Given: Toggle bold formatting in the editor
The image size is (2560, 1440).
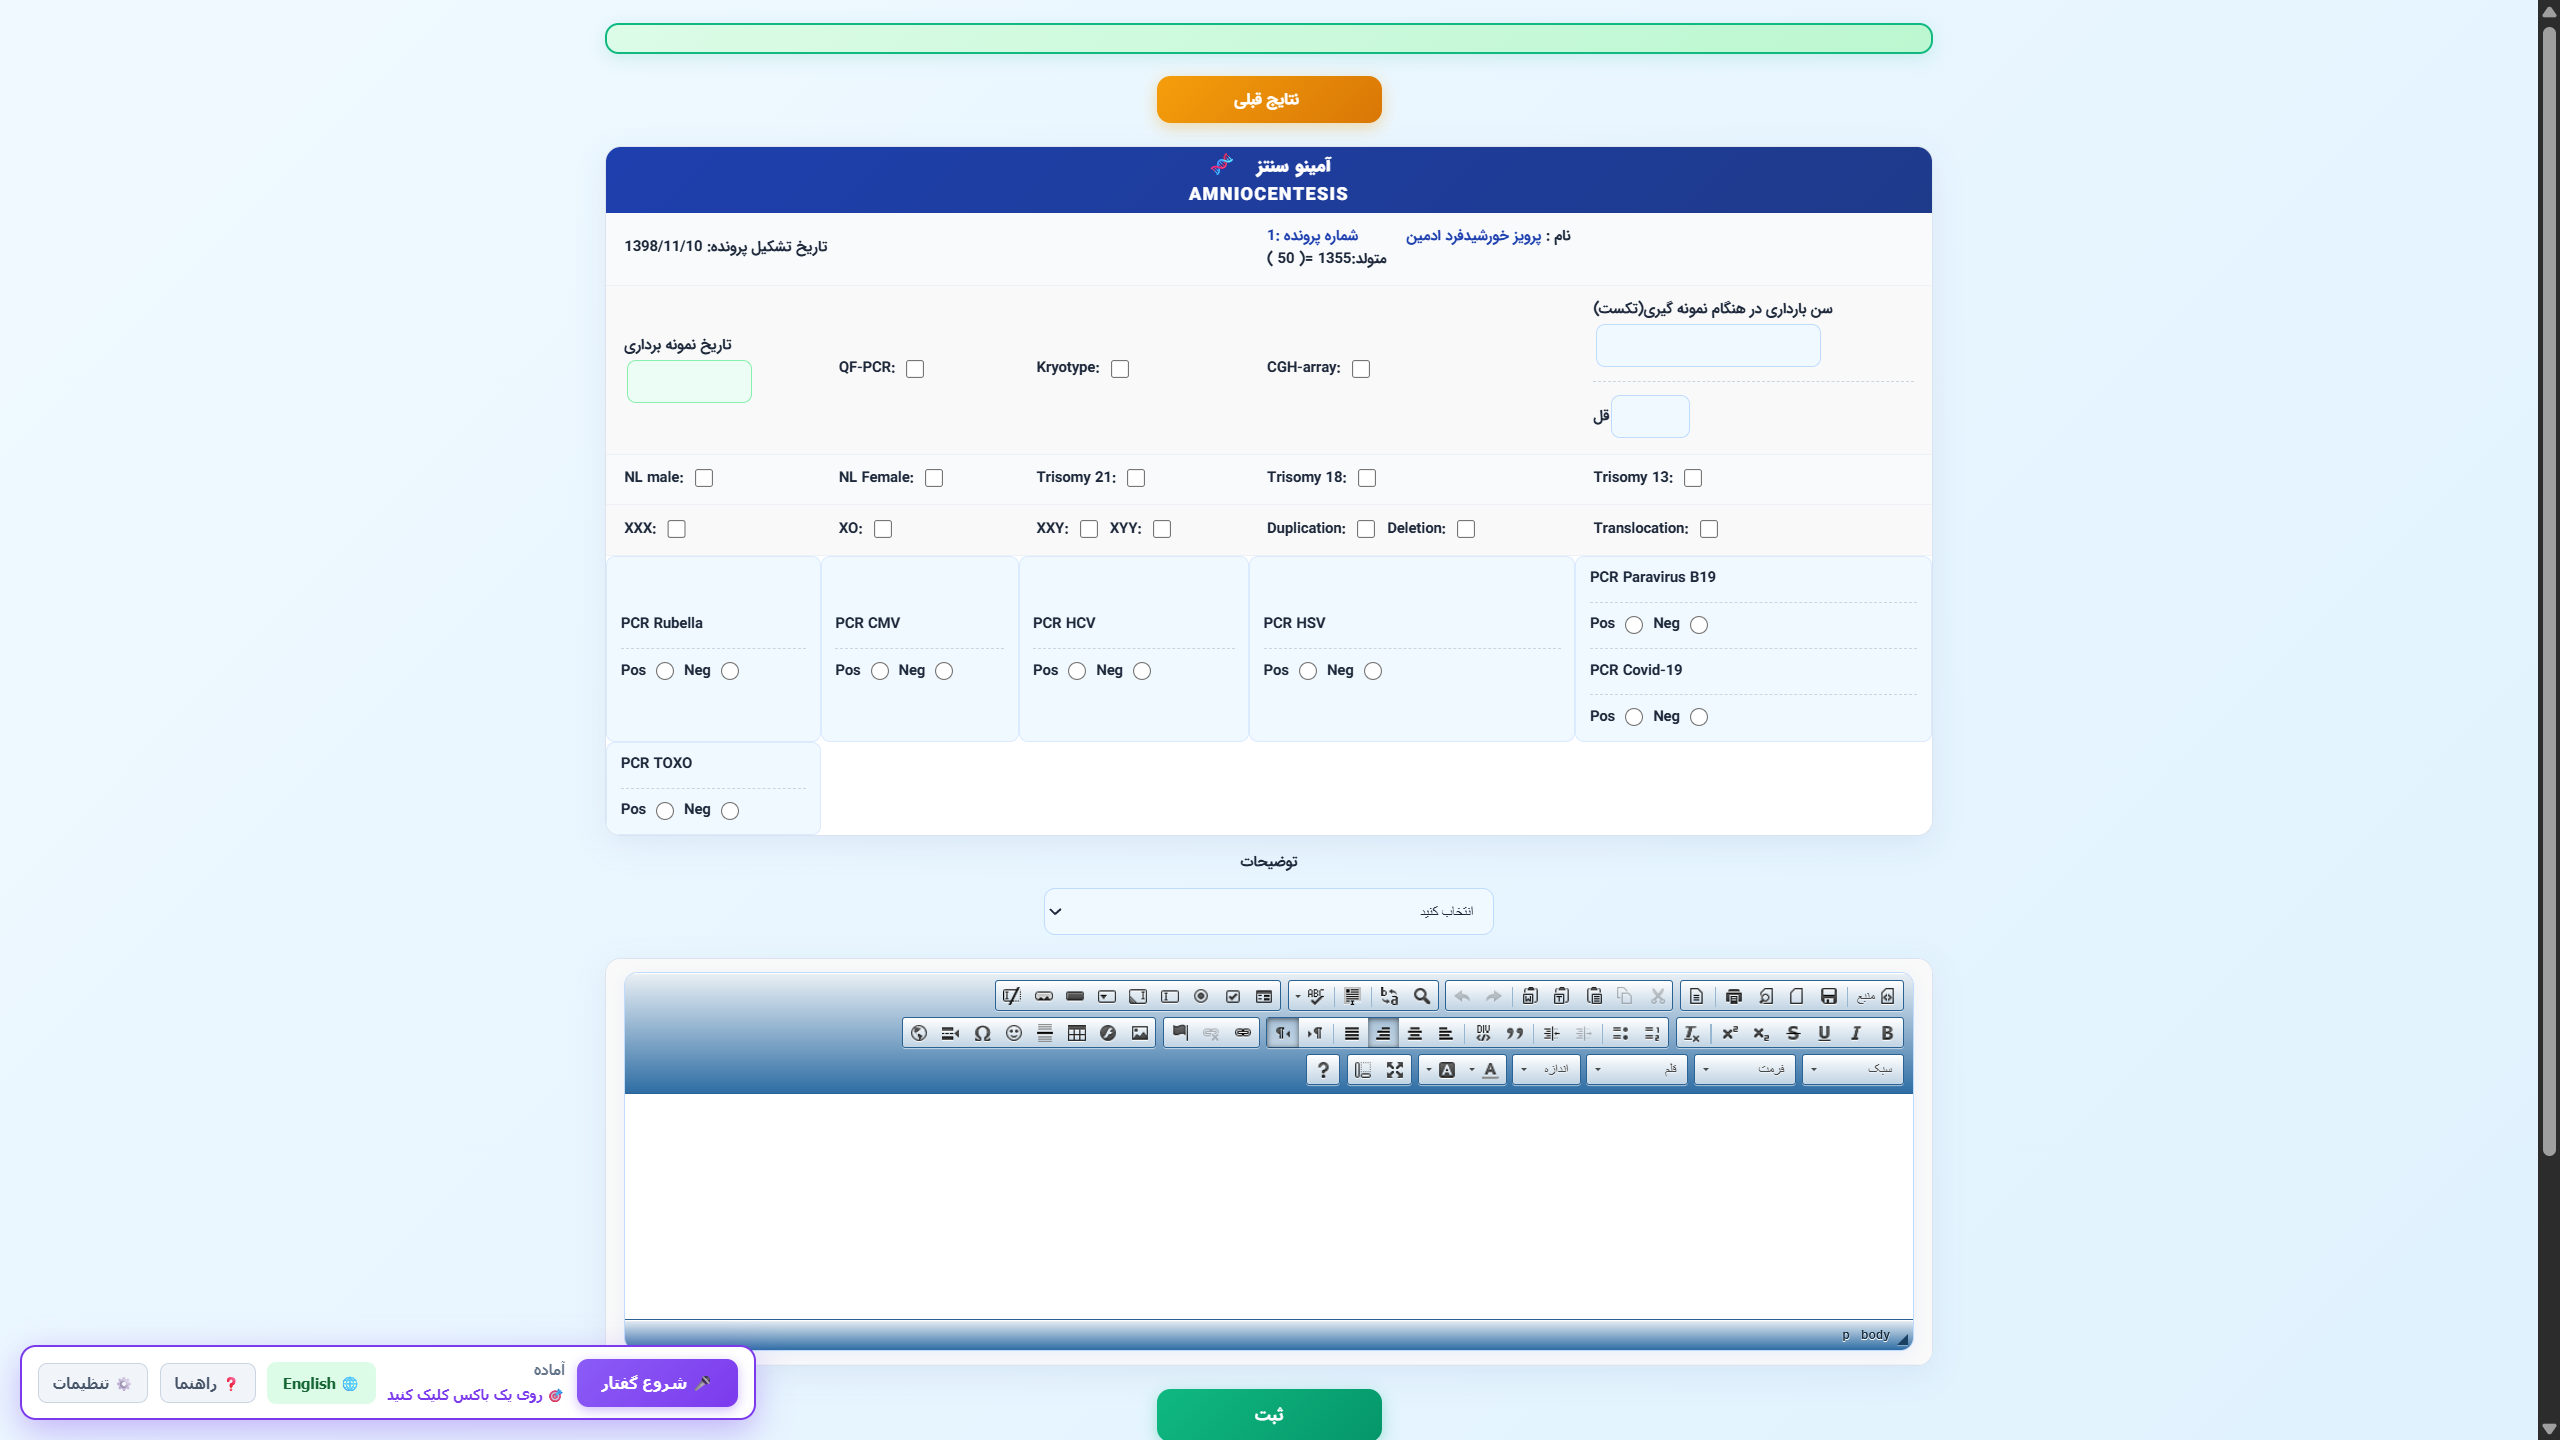Looking at the screenshot, I should point(1887,1033).
